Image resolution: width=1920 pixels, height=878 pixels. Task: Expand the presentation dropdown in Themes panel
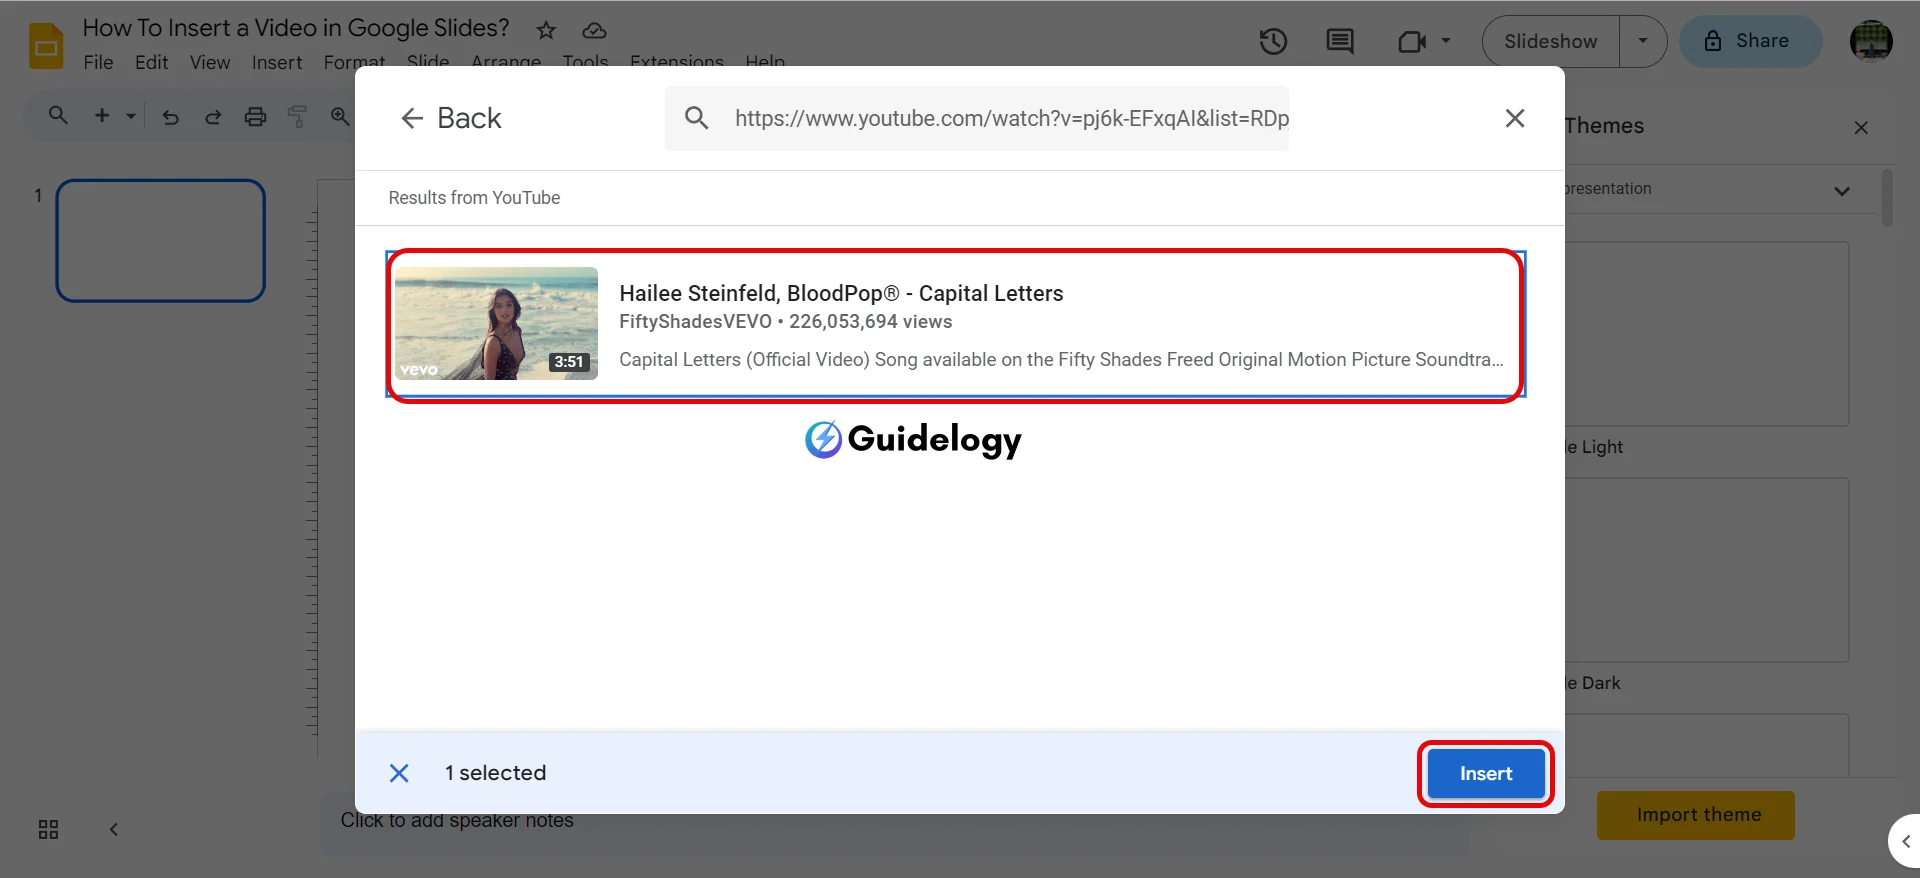[x=1842, y=191]
